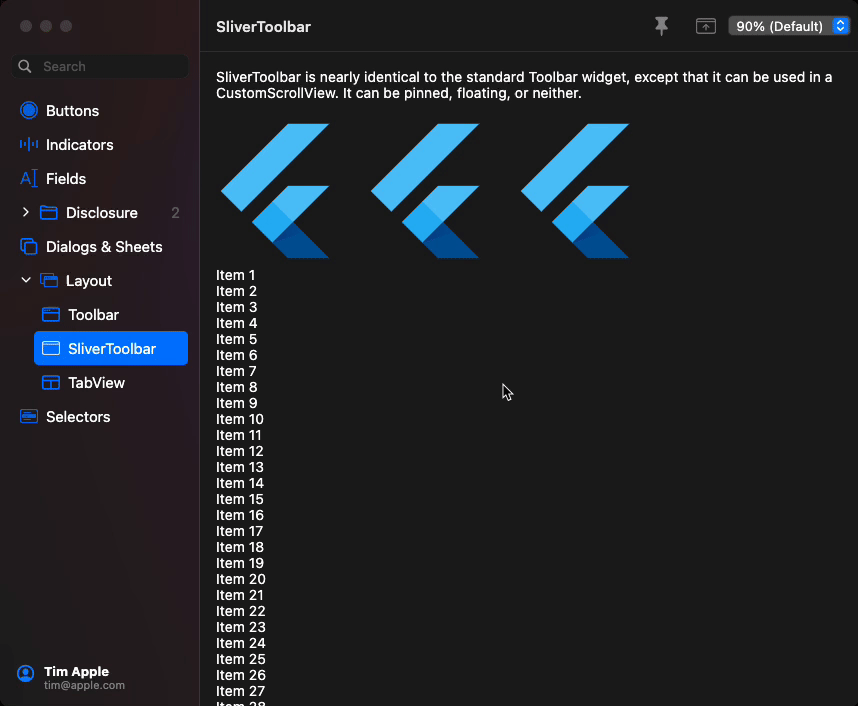Viewport: 858px width, 706px height.
Task: Click list entry Item 5
Action: [x=236, y=339]
